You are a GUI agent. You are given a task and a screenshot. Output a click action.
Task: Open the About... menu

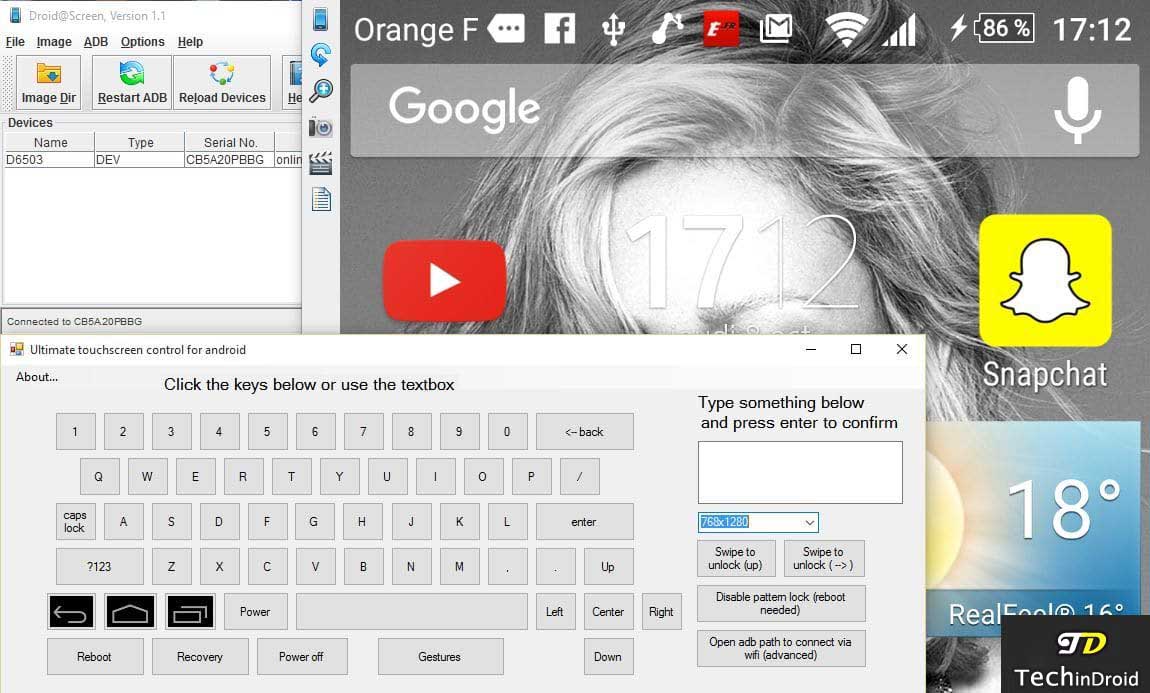click(37, 377)
